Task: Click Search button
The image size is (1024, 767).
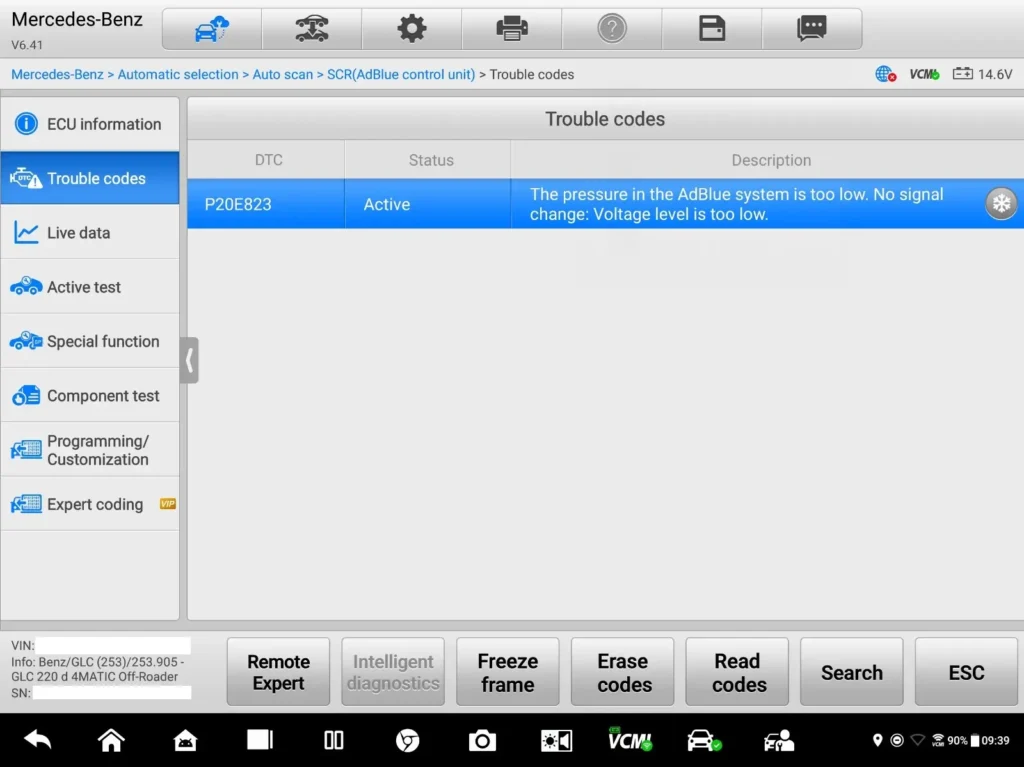Action: (x=852, y=672)
